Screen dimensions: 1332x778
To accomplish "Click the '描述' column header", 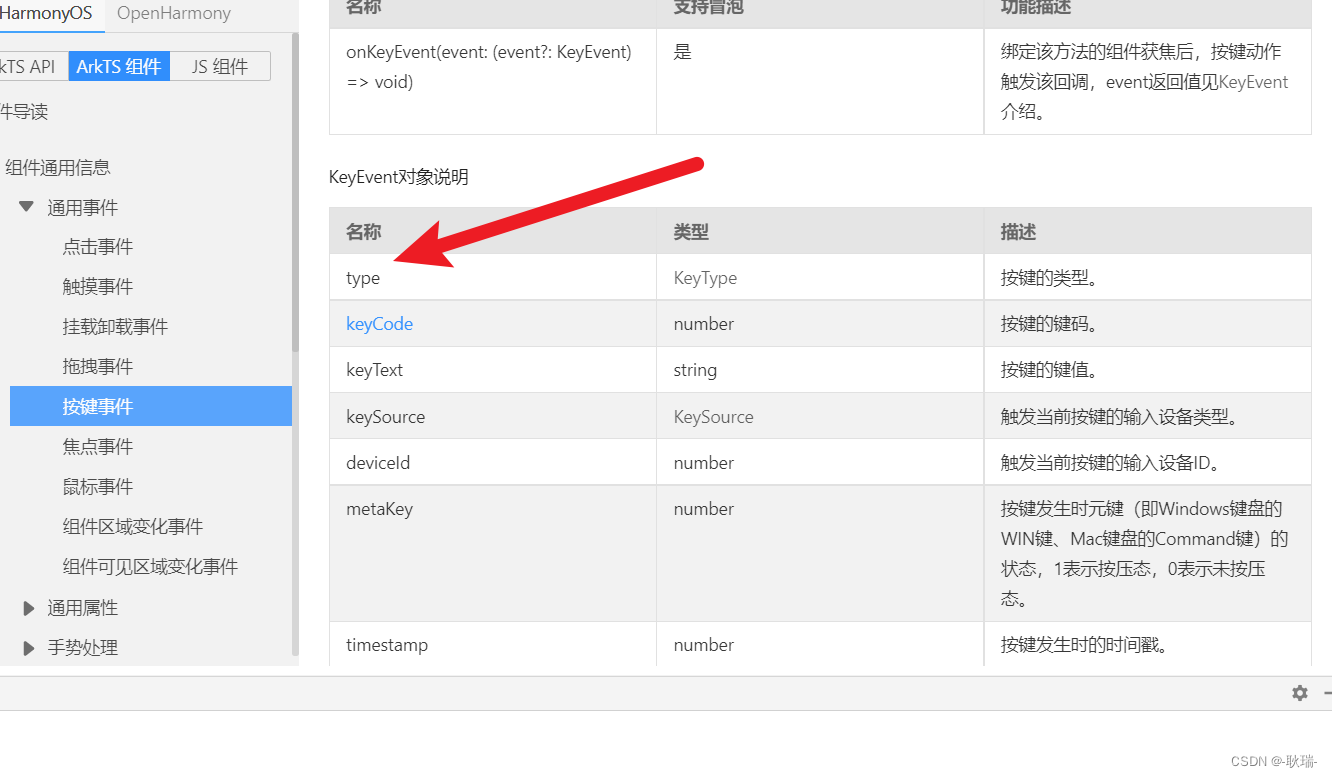I will pyautogui.click(x=1147, y=231).
